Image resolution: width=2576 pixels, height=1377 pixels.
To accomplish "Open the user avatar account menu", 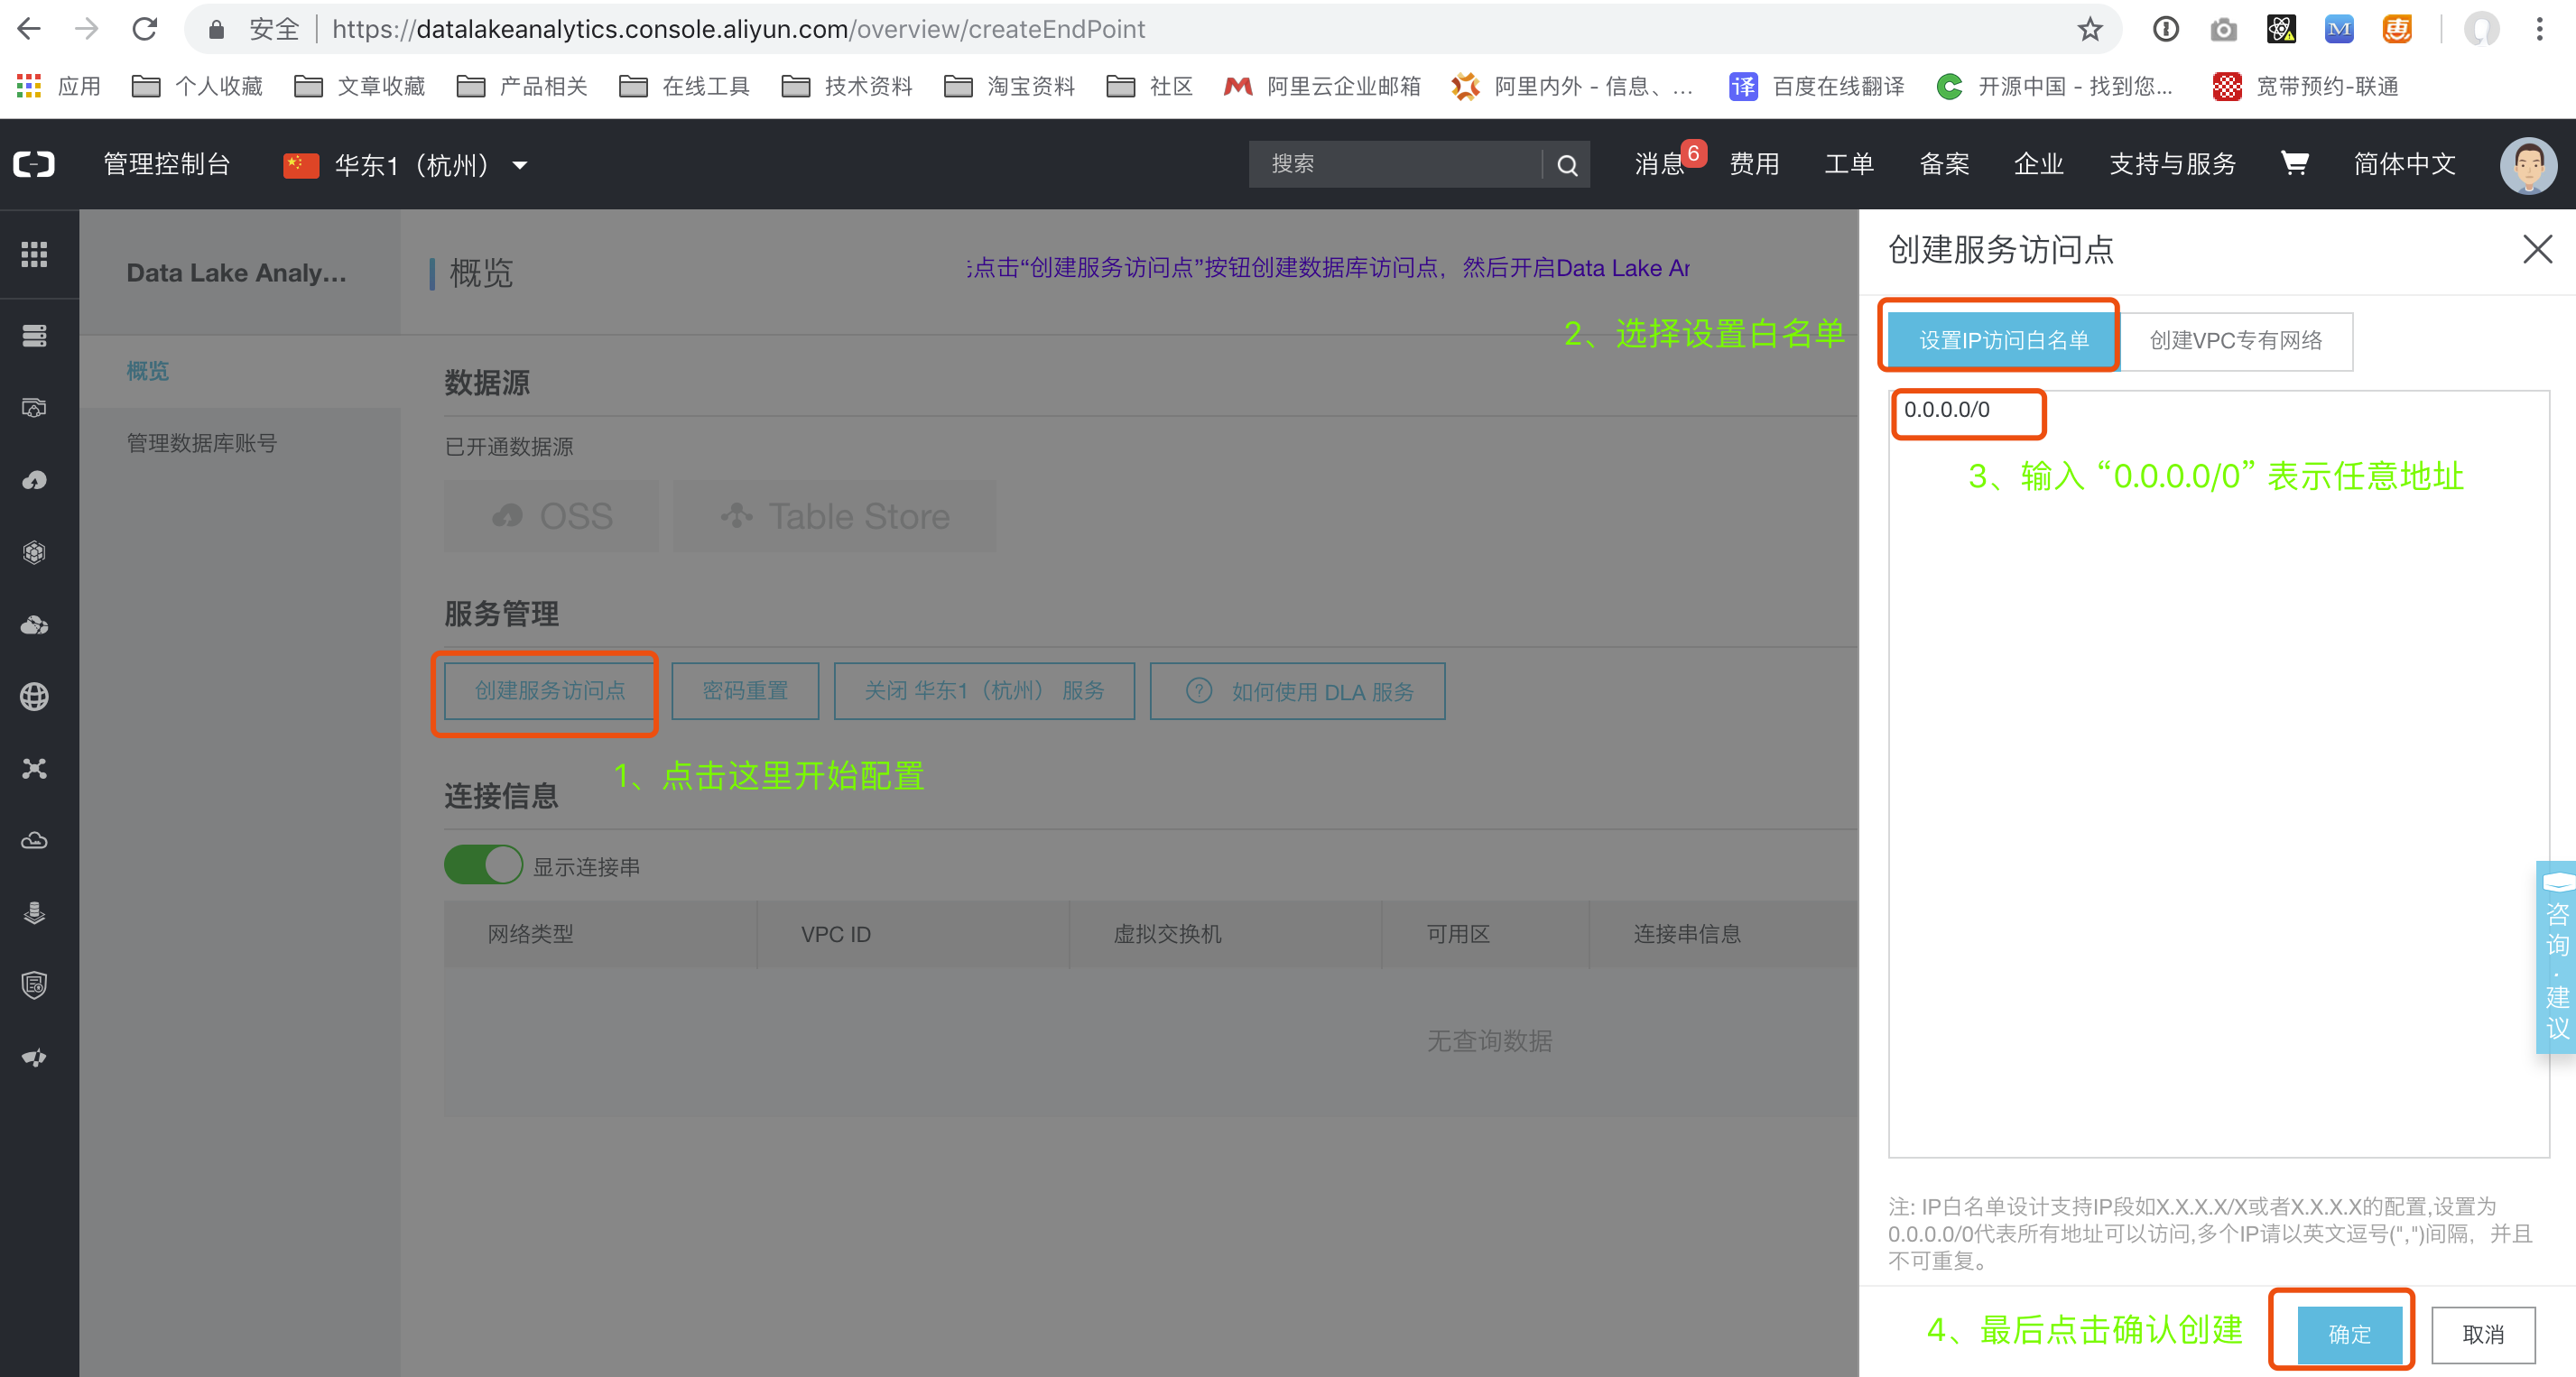I will 2528,165.
